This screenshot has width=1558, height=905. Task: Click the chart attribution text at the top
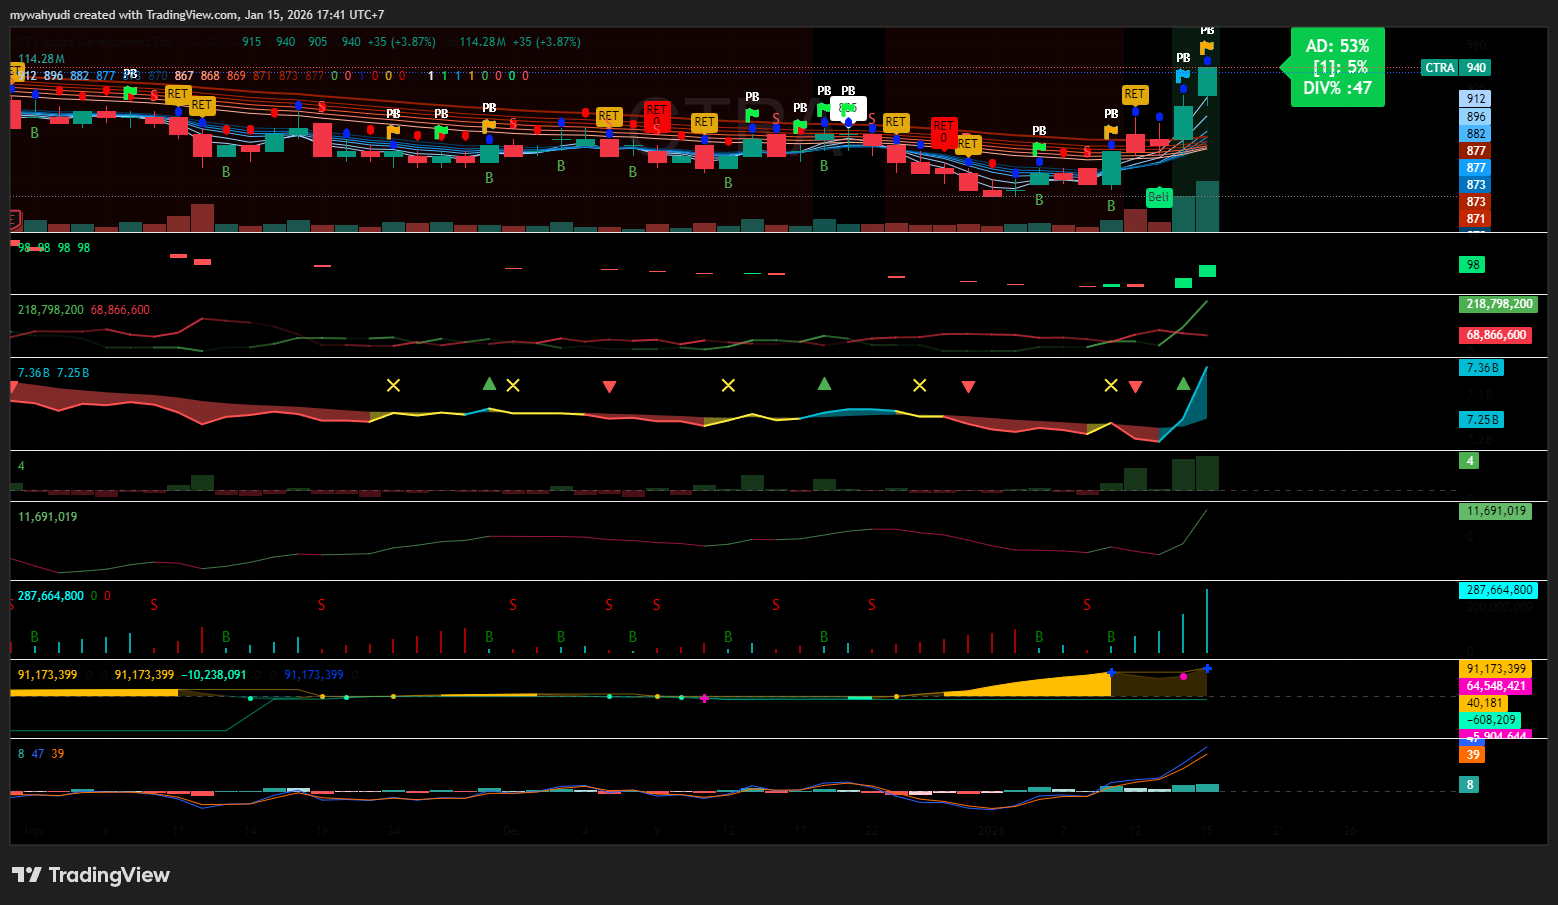coord(197,15)
